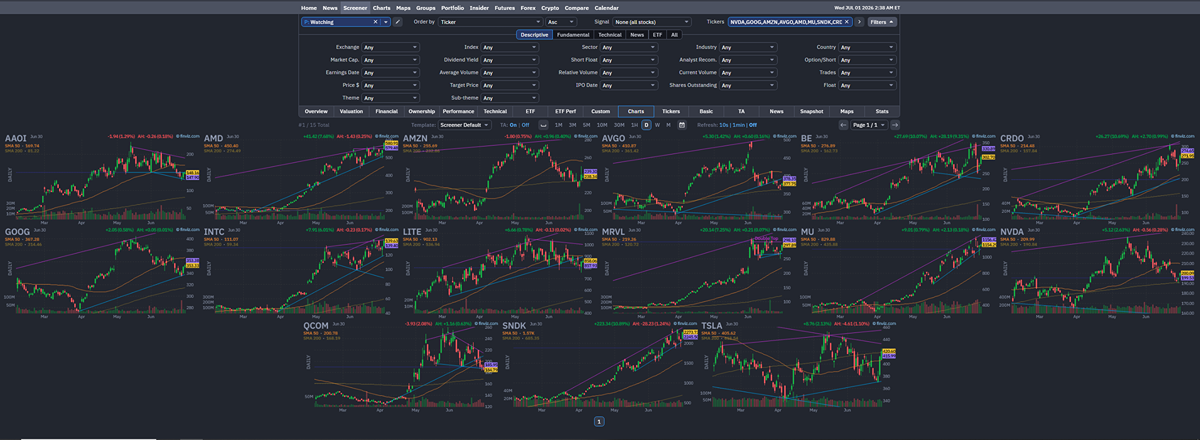Click page number 1 at bottom

(x=599, y=422)
